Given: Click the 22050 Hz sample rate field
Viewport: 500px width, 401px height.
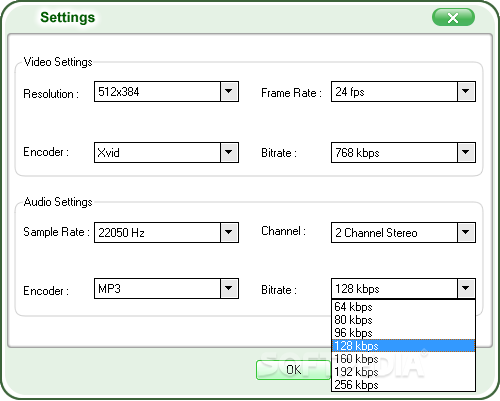Looking at the screenshot, I should point(157,232).
